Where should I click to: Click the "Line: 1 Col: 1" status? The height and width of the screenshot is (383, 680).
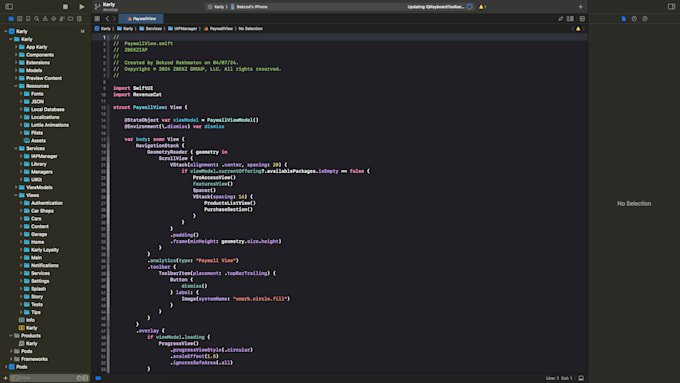[559, 378]
